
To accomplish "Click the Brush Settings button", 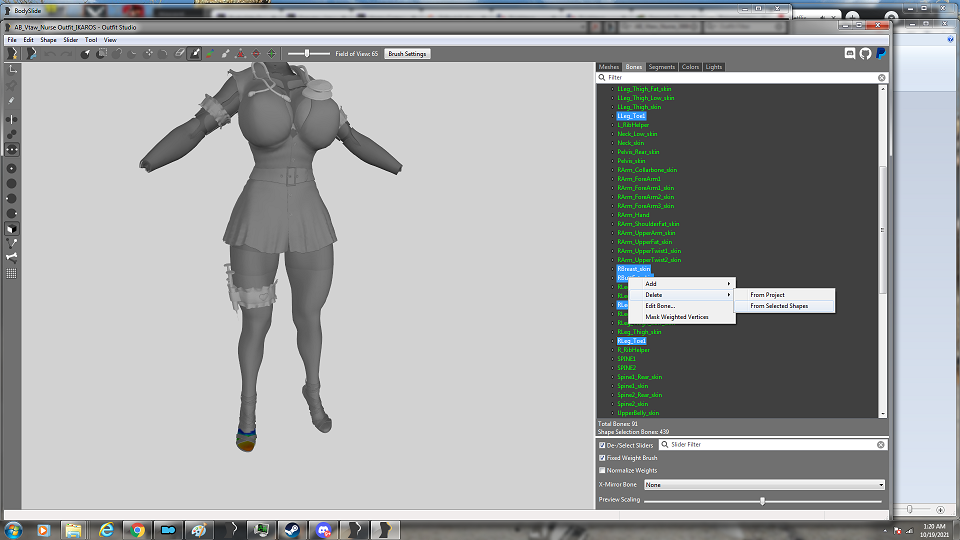I will 407,54.
